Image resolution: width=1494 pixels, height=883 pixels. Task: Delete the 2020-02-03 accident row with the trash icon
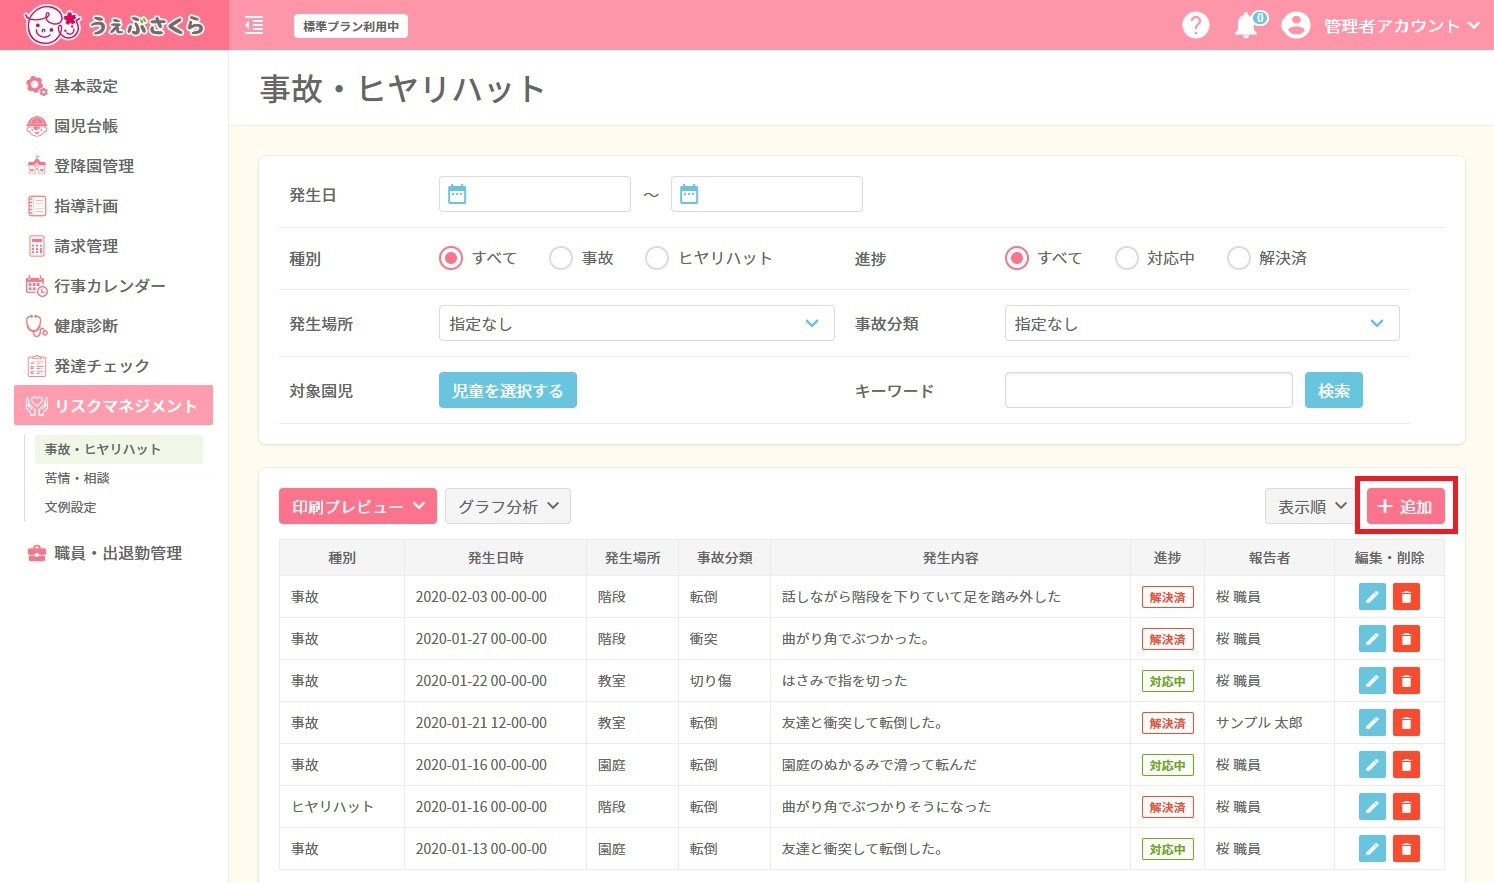(x=1406, y=597)
